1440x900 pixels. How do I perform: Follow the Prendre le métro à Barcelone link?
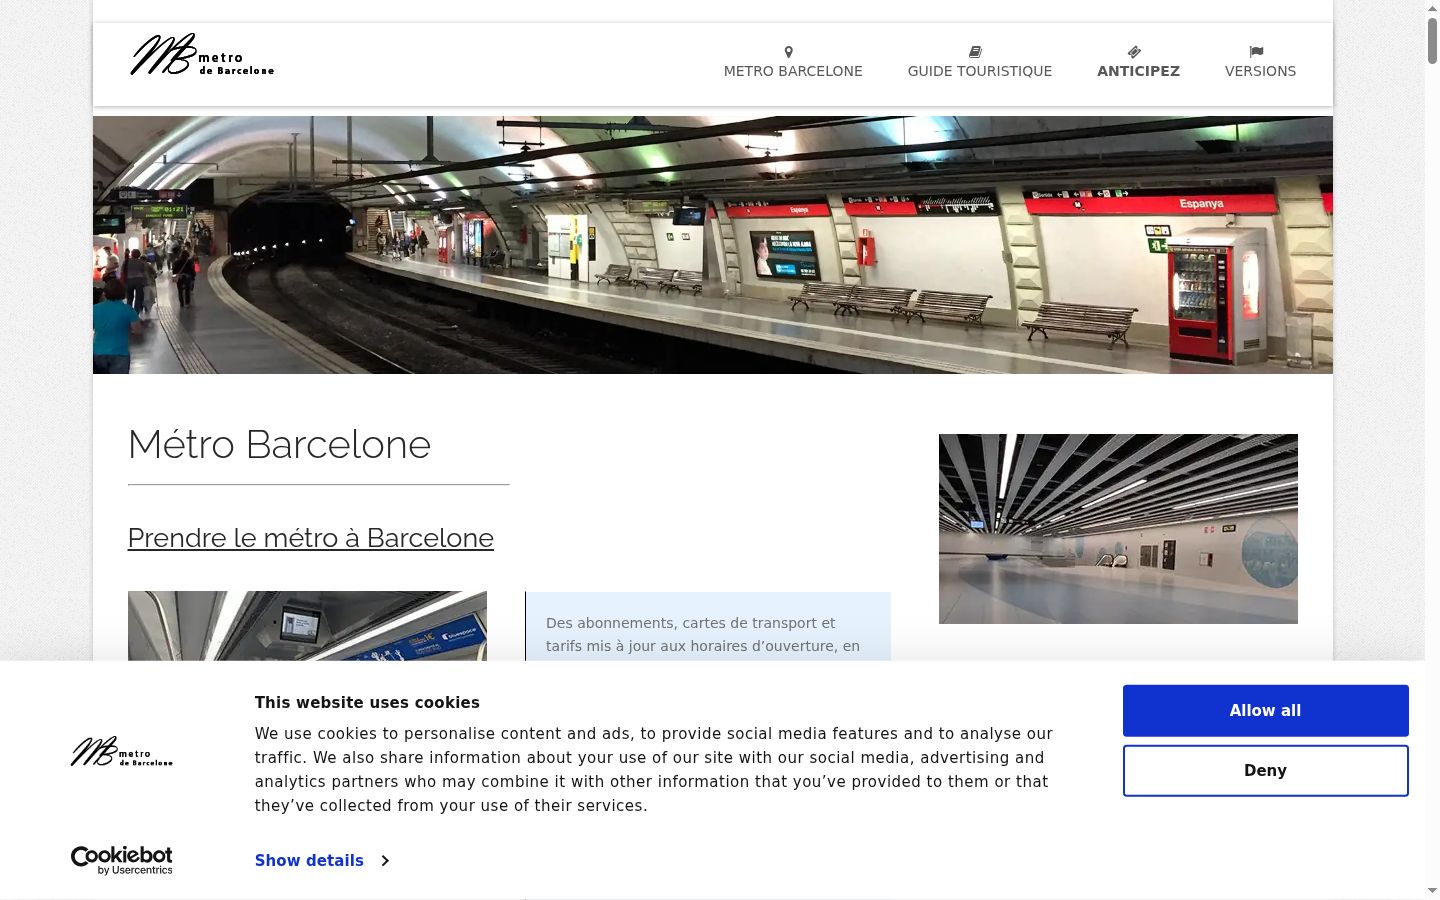[311, 538]
